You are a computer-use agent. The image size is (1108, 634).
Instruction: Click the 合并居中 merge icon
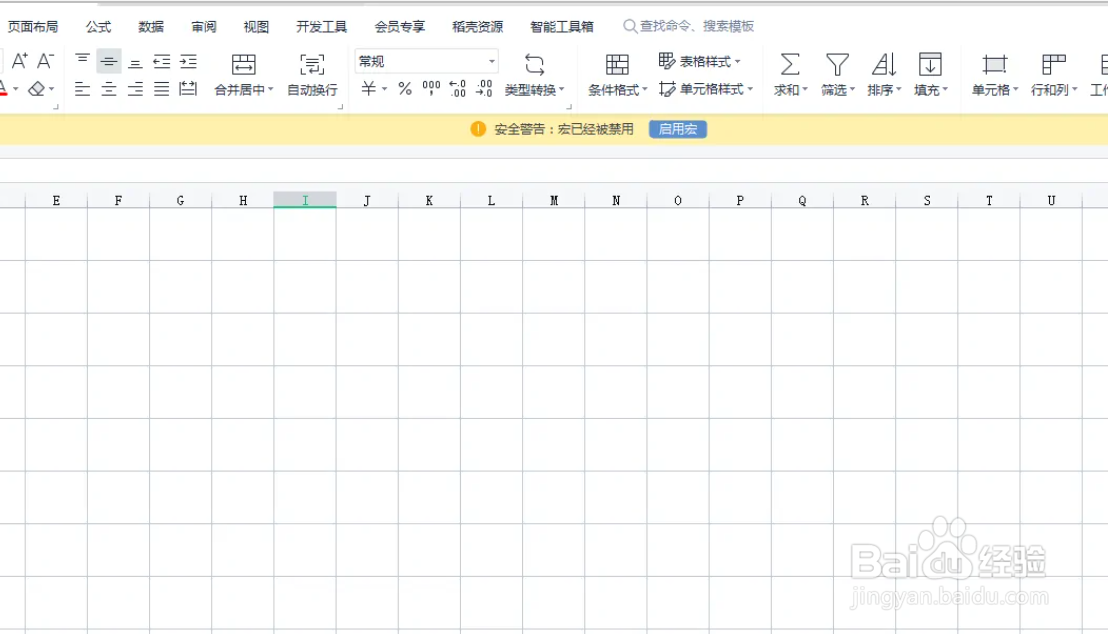point(244,64)
